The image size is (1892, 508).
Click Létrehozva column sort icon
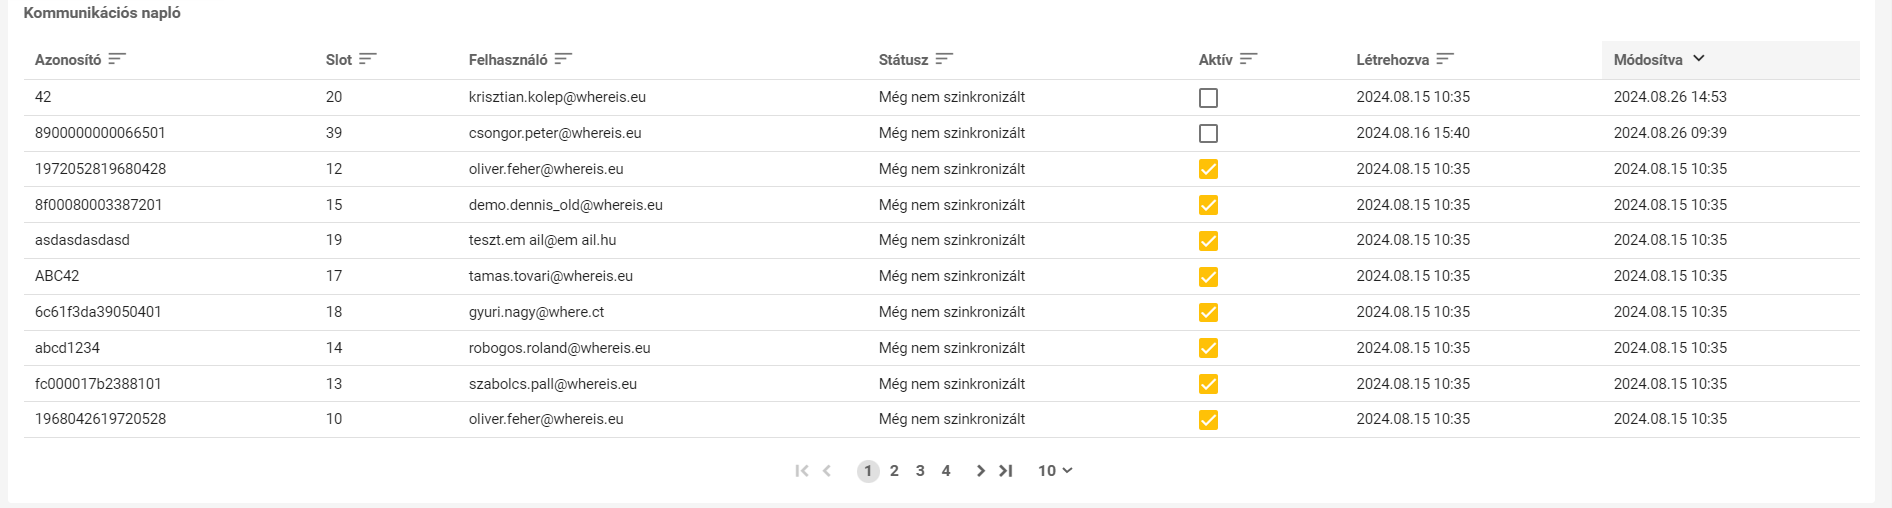pyautogui.click(x=1445, y=59)
